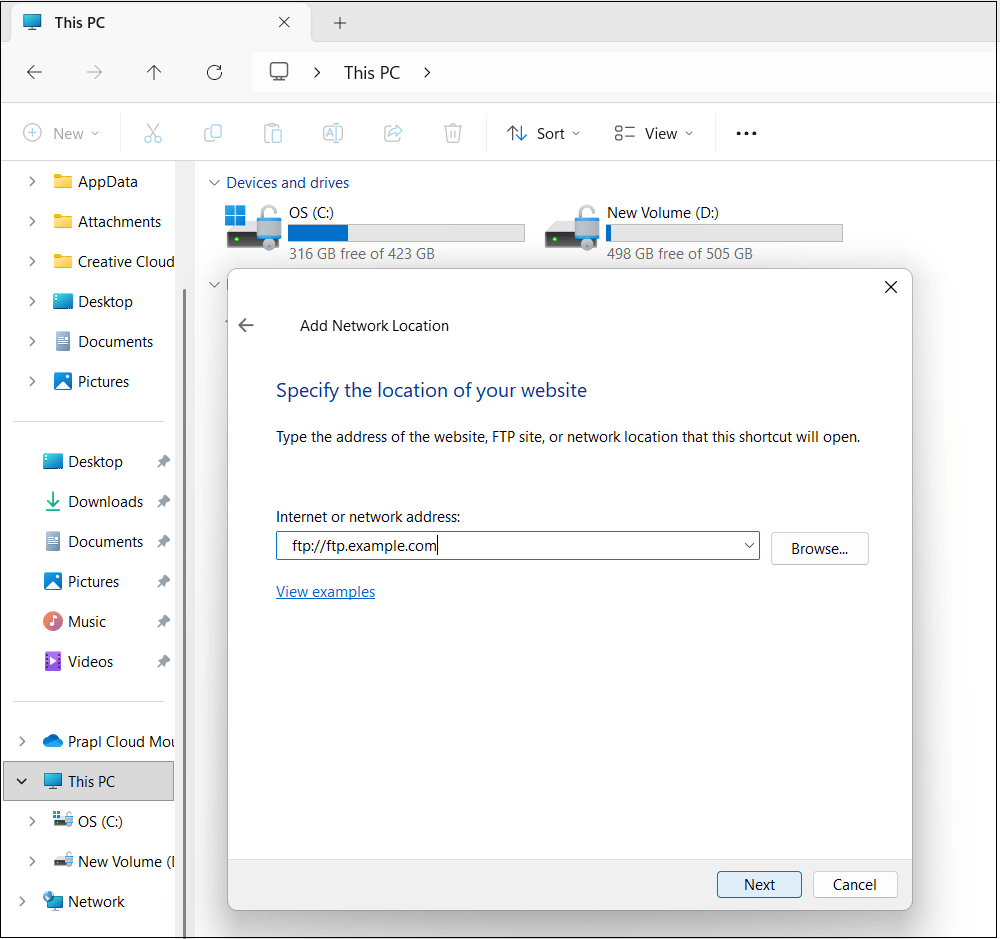The height and width of the screenshot is (939, 1000).
Task: Open the Sort dropdown
Action: (543, 133)
